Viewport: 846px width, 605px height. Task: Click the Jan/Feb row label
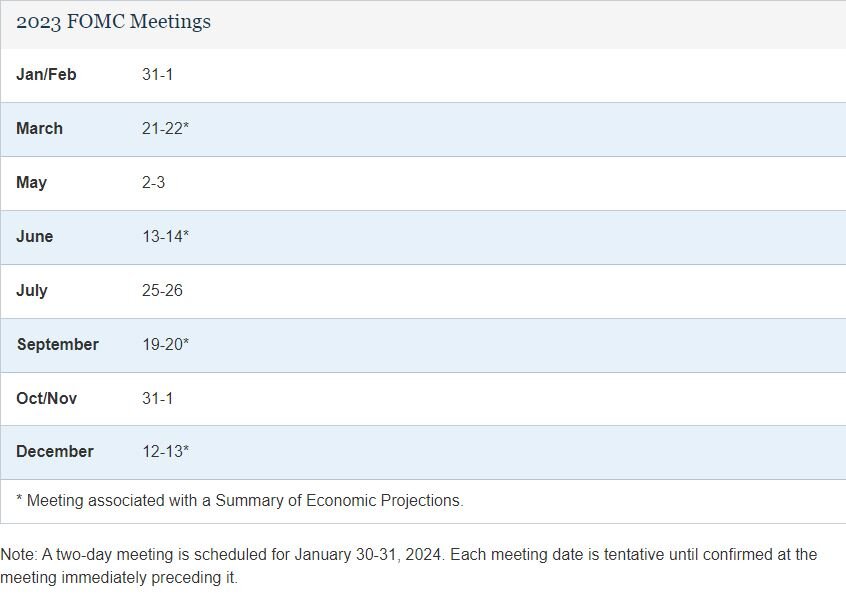click(46, 75)
